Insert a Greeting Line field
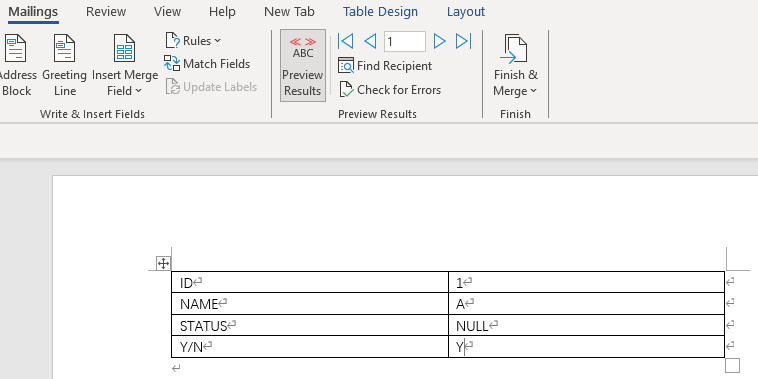Screen dimensions: 758x379 point(64,65)
